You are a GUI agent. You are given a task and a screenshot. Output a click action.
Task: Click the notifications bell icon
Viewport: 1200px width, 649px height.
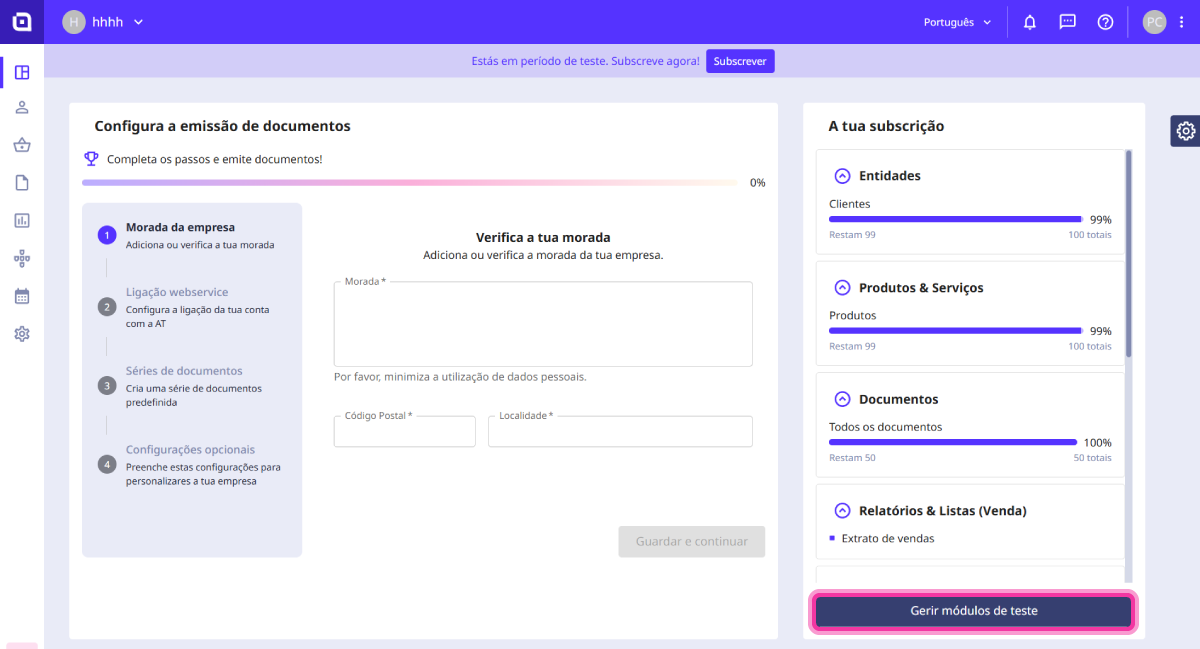click(x=1029, y=22)
